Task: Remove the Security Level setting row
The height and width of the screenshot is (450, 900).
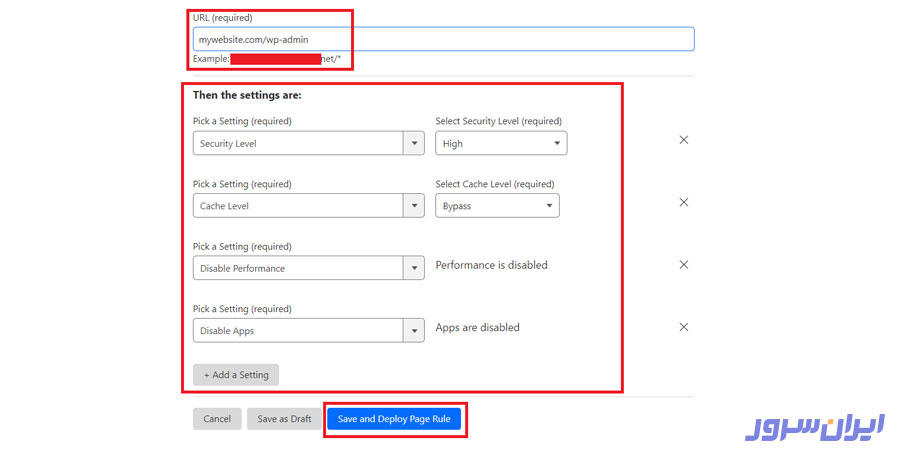Action: pyautogui.click(x=684, y=140)
